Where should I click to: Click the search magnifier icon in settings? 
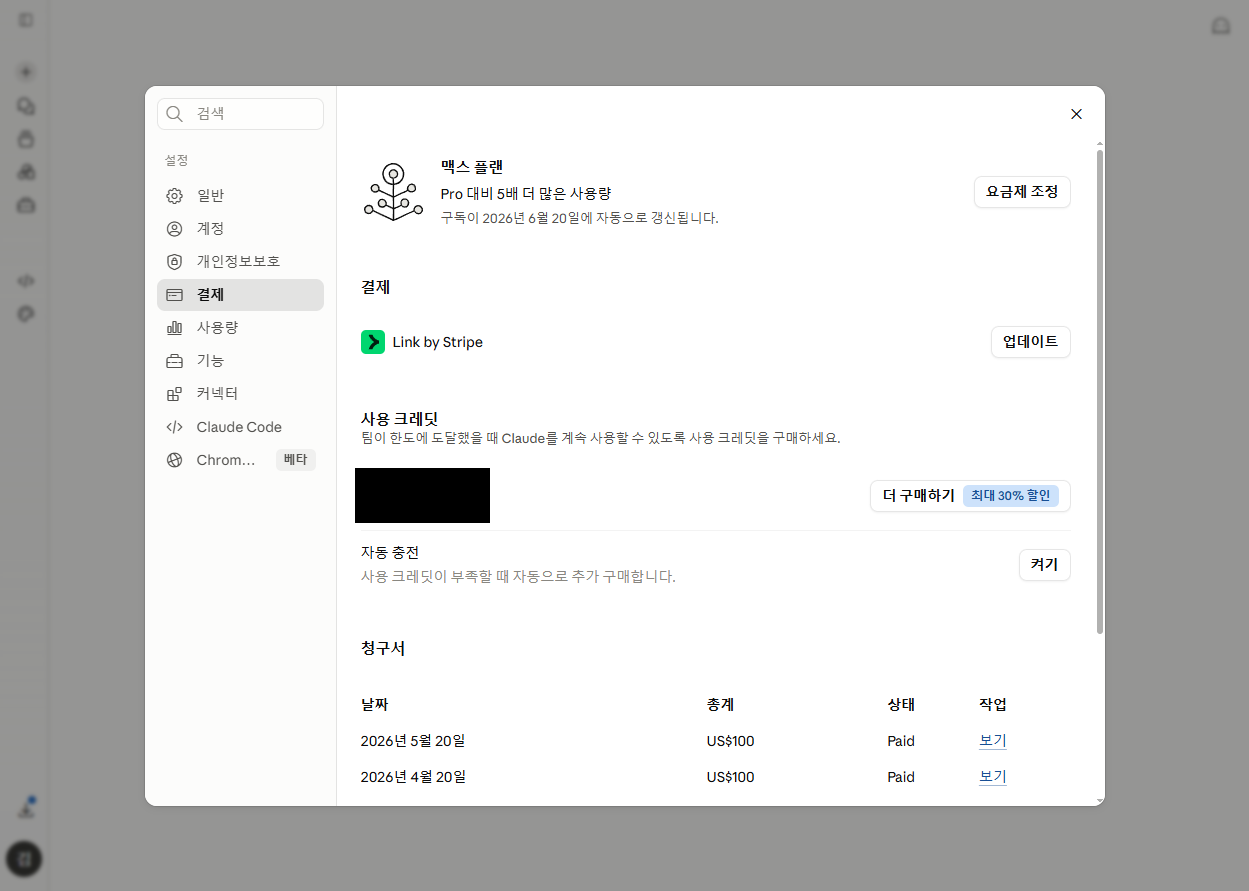pyautogui.click(x=175, y=114)
